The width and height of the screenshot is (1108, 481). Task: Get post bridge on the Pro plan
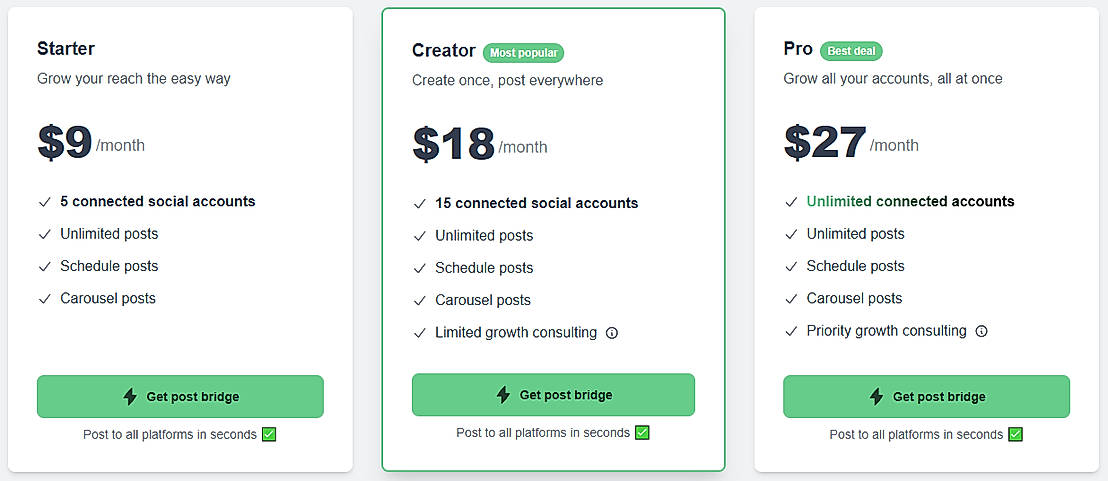pyautogui.click(x=926, y=397)
